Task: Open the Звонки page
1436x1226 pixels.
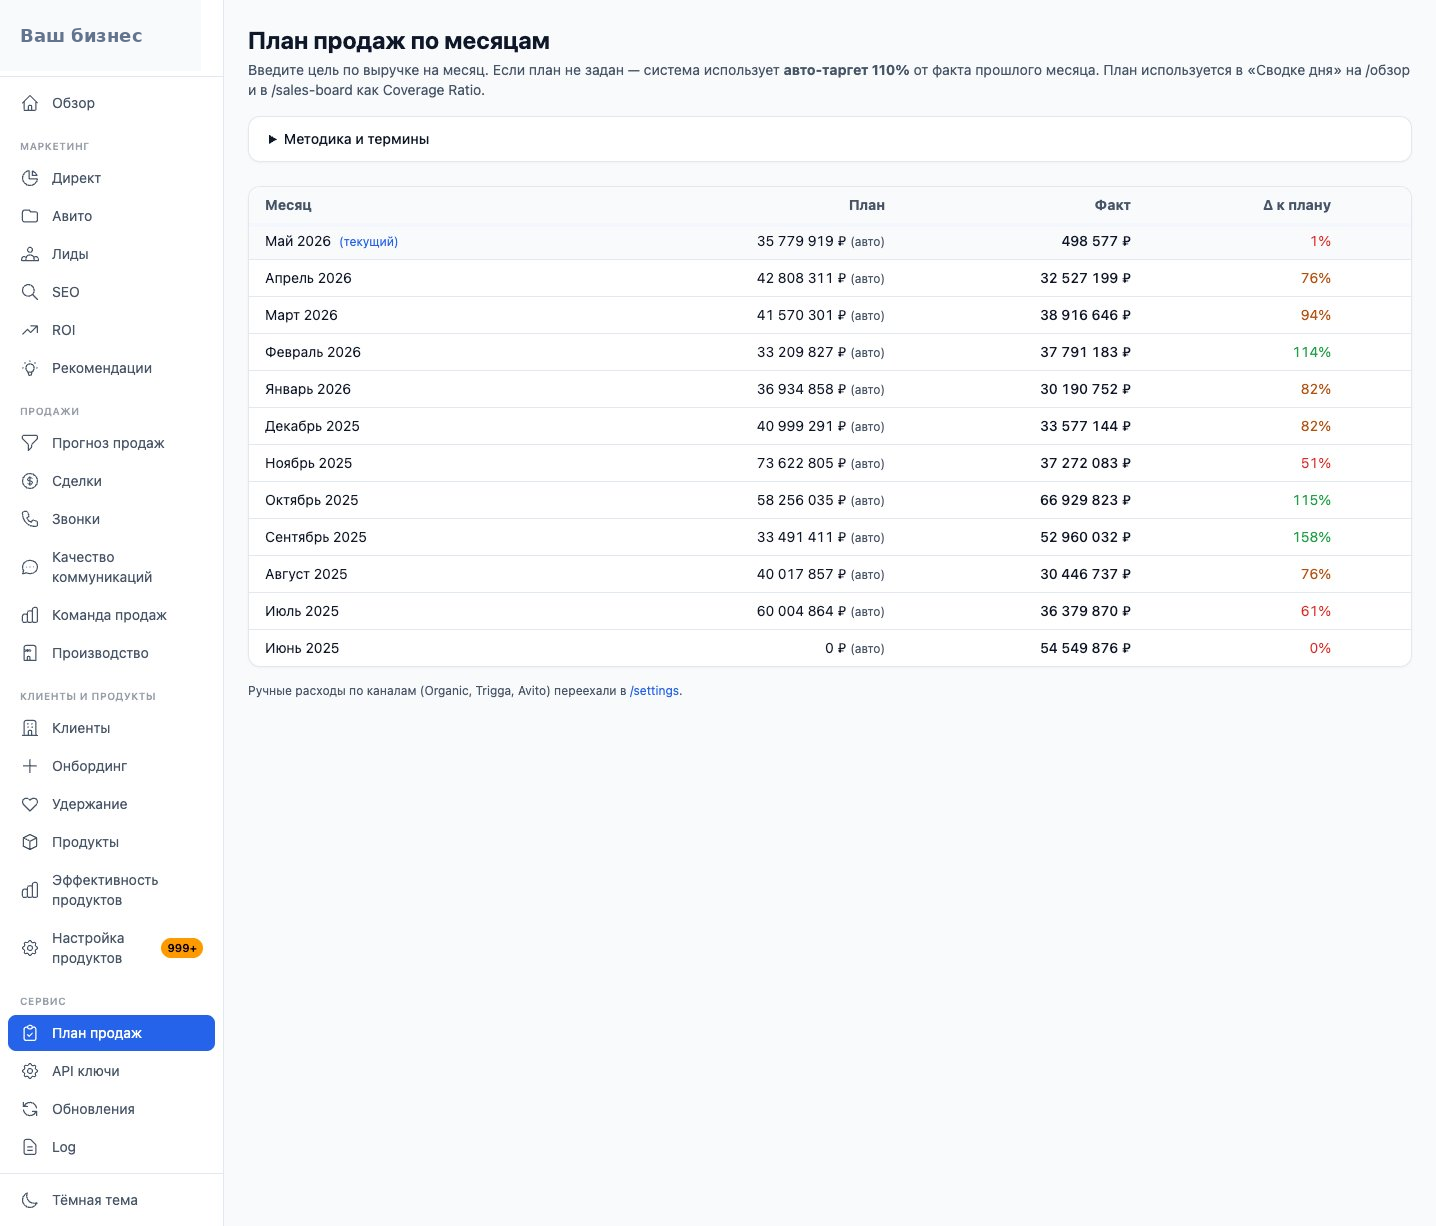Action: 111,519
